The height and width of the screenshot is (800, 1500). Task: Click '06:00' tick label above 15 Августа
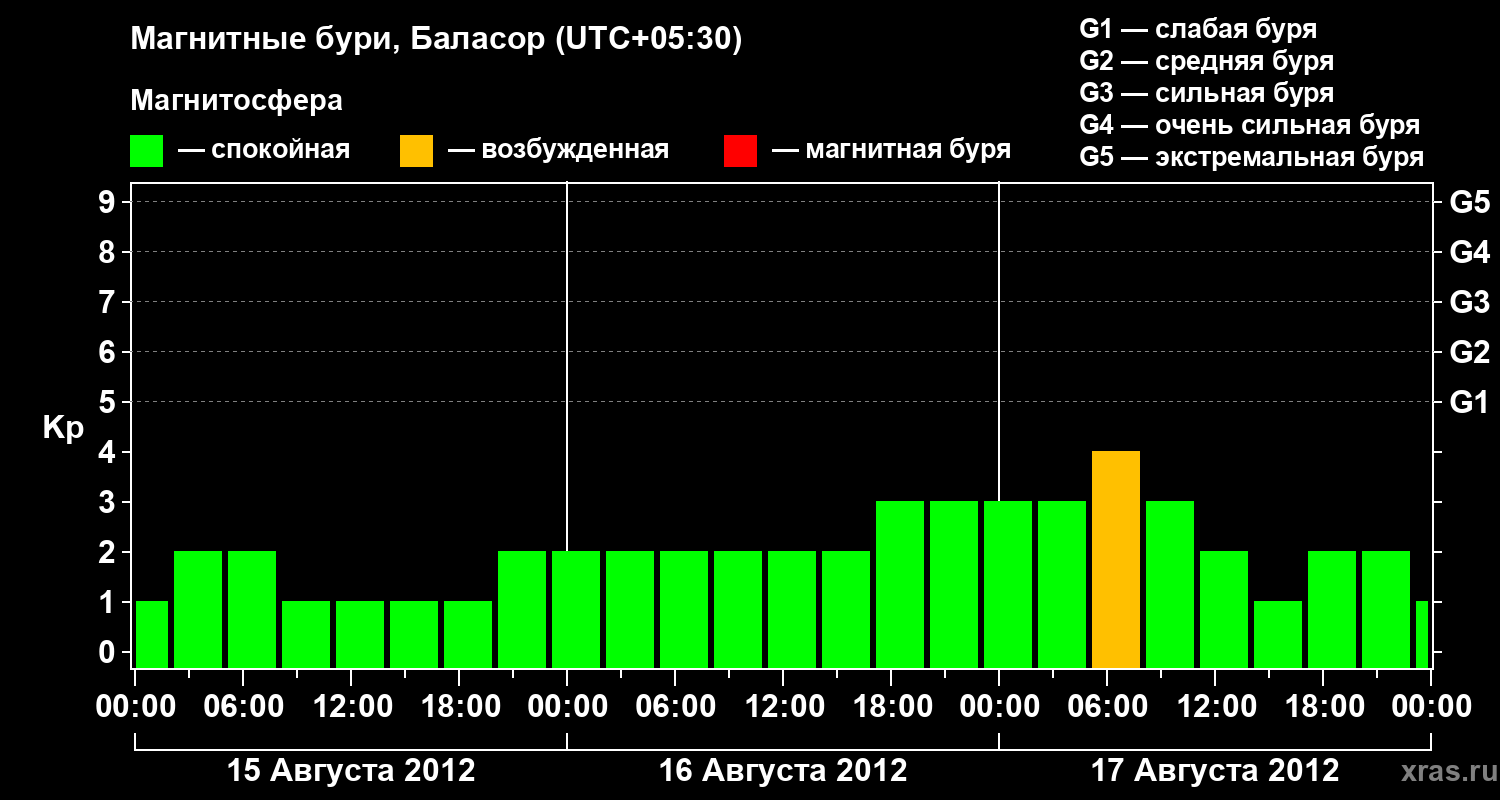[243, 706]
